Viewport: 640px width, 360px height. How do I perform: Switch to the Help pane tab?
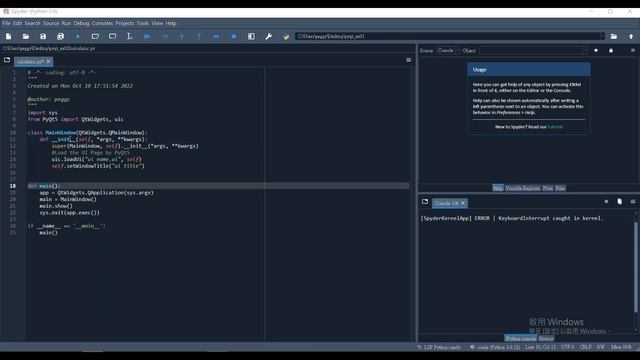click(498, 188)
